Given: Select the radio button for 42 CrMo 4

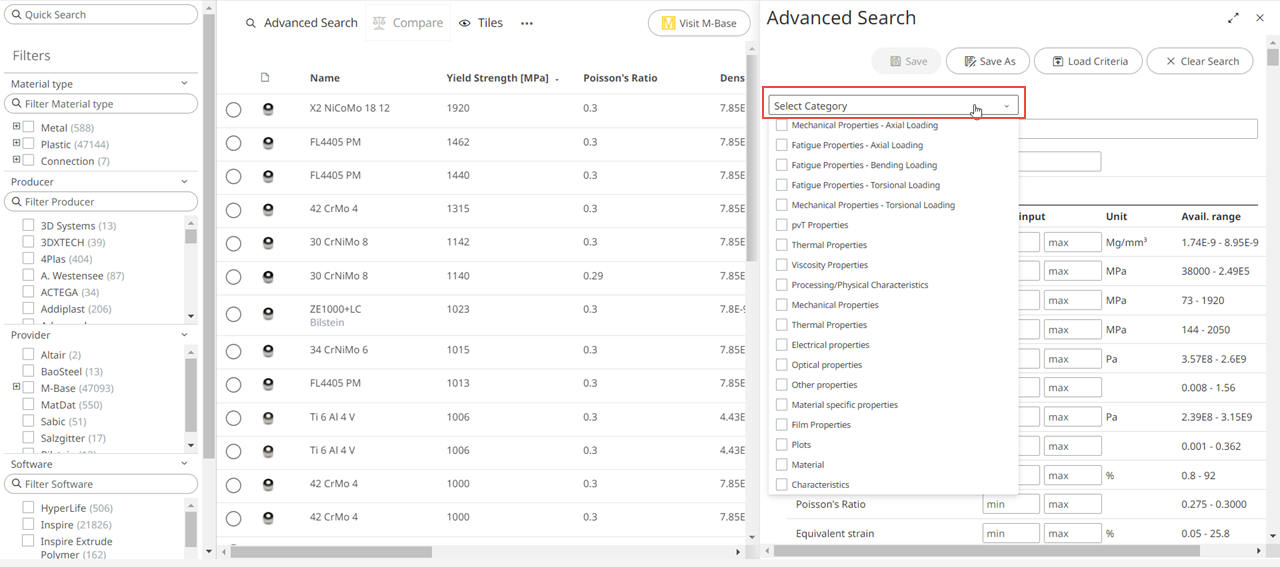Looking at the screenshot, I should [x=233, y=210].
